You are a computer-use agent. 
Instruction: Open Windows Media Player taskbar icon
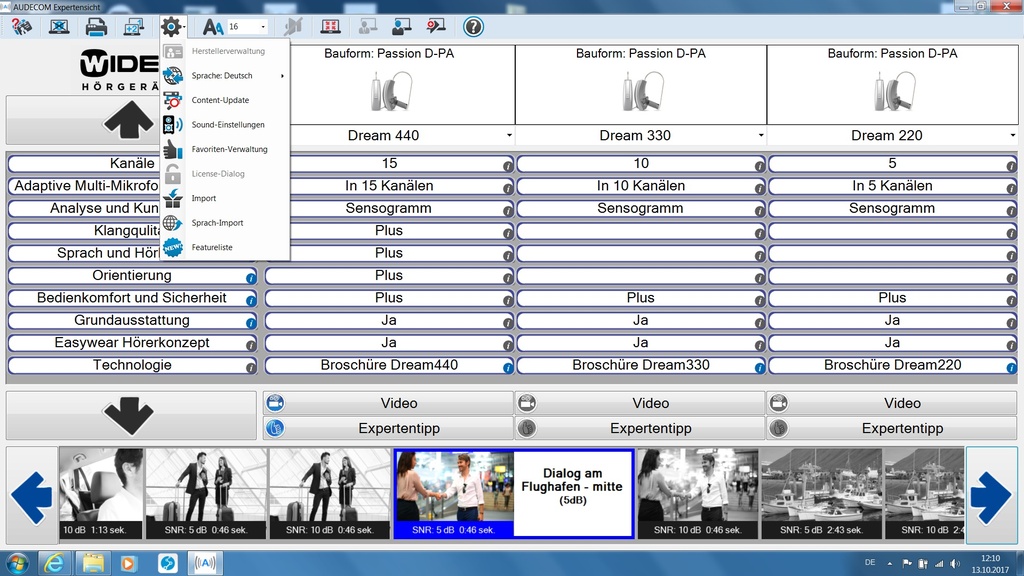click(129, 563)
